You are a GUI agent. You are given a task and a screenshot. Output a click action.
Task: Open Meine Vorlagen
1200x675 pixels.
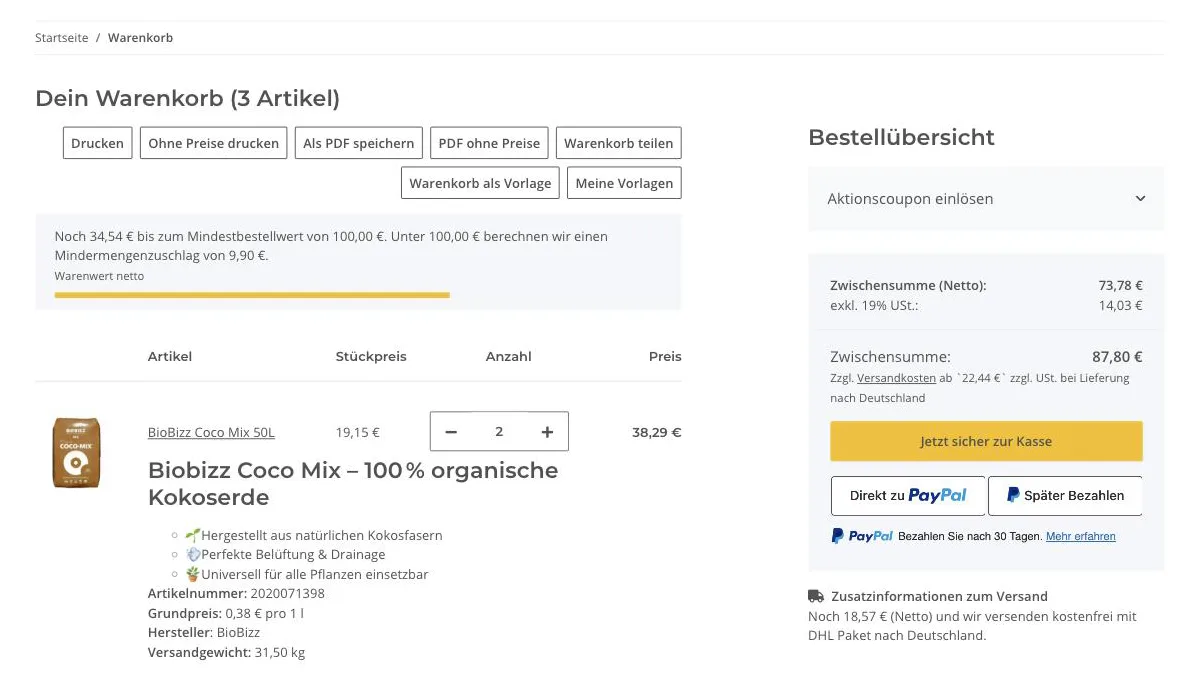624,183
